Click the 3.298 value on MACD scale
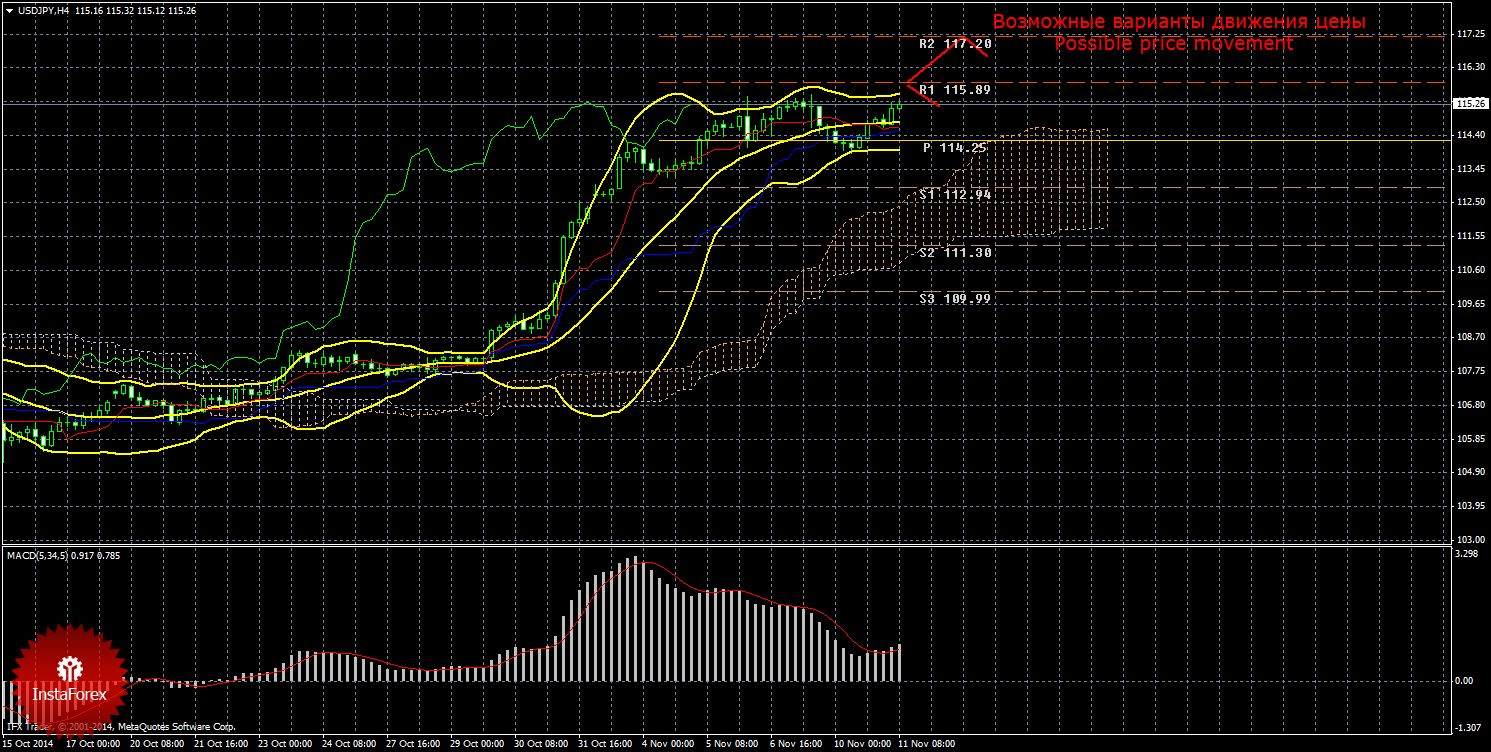This screenshot has height=752, width=1491. (1465, 553)
